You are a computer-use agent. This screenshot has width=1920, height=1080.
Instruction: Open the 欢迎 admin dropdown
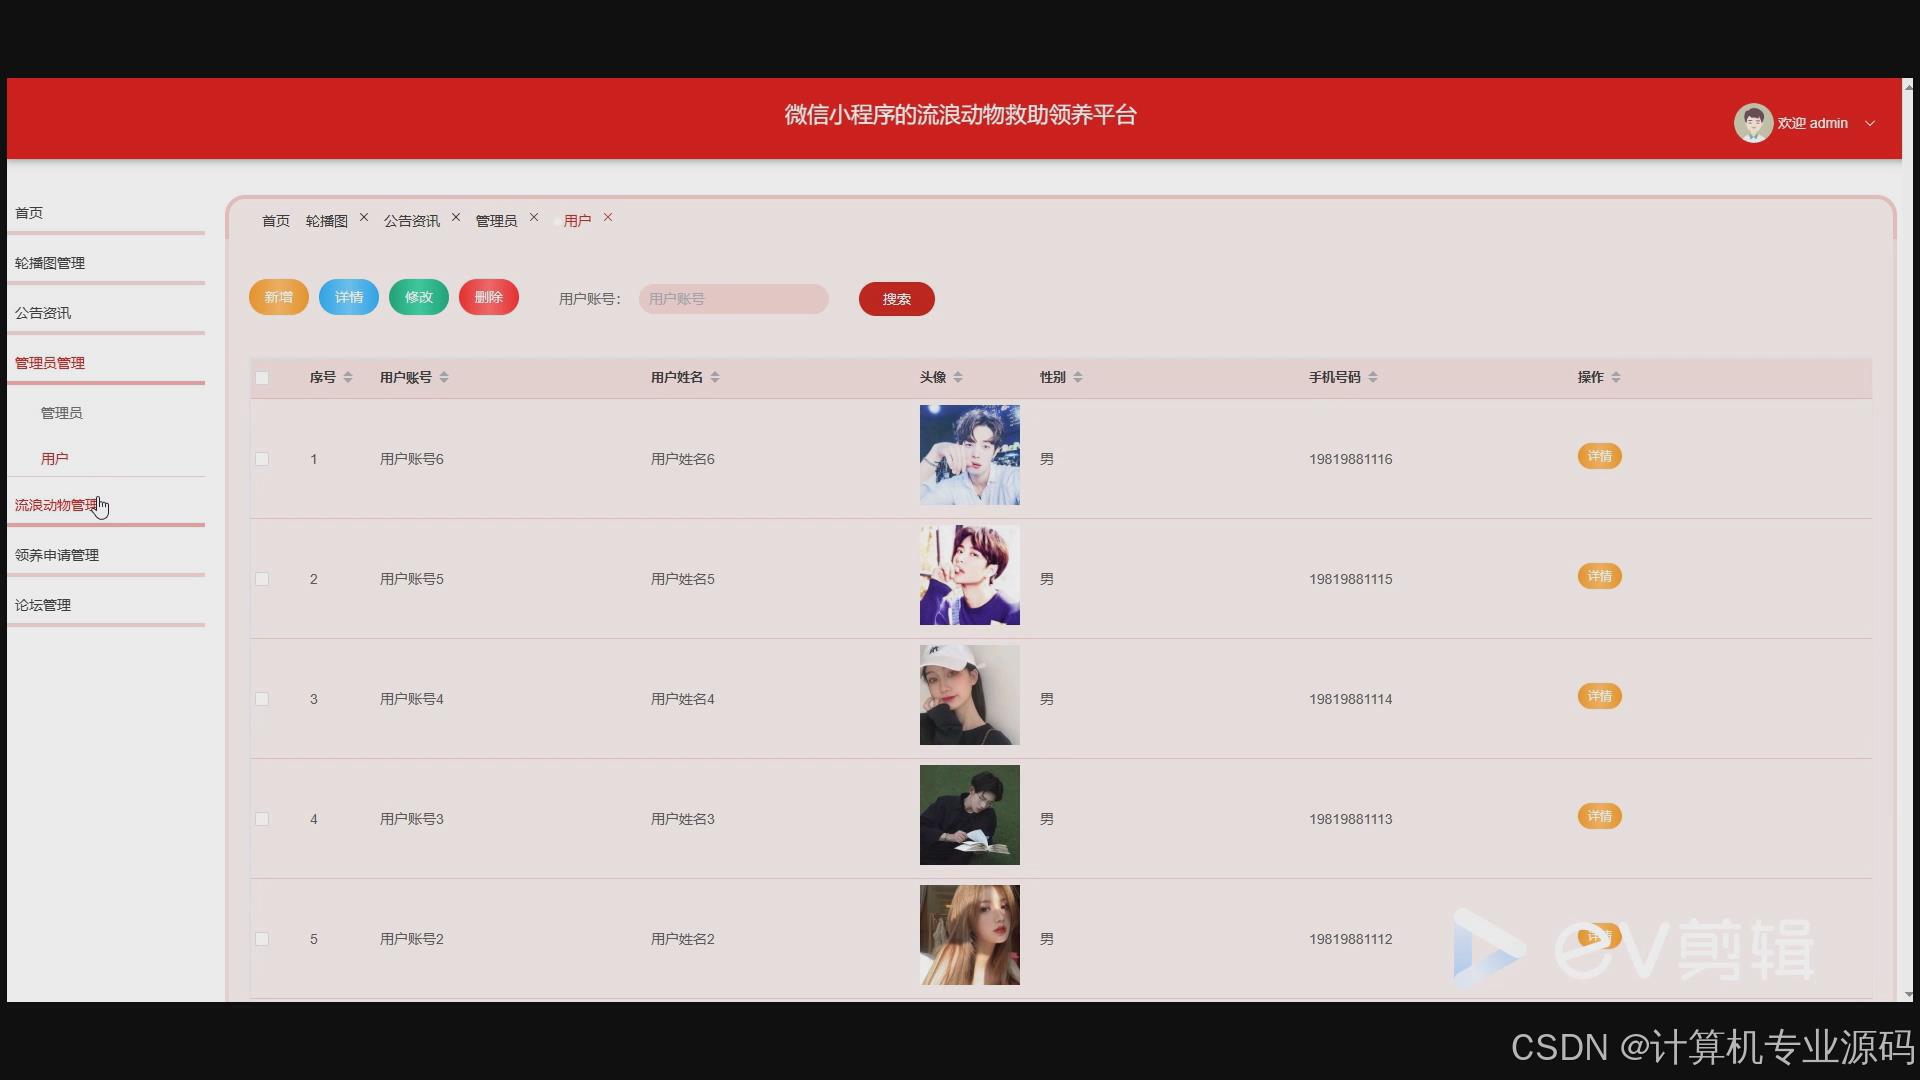[x=1871, y=123]
